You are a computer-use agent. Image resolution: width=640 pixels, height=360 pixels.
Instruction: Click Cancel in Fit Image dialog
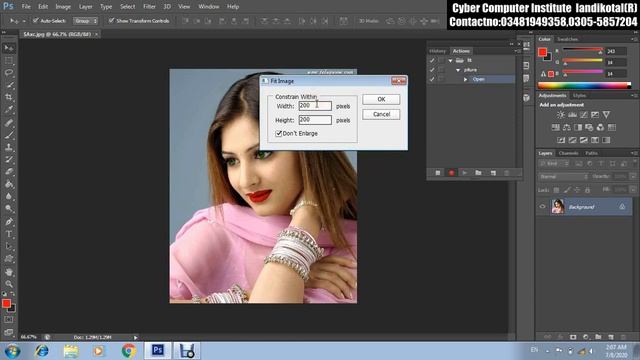(381, 114)
